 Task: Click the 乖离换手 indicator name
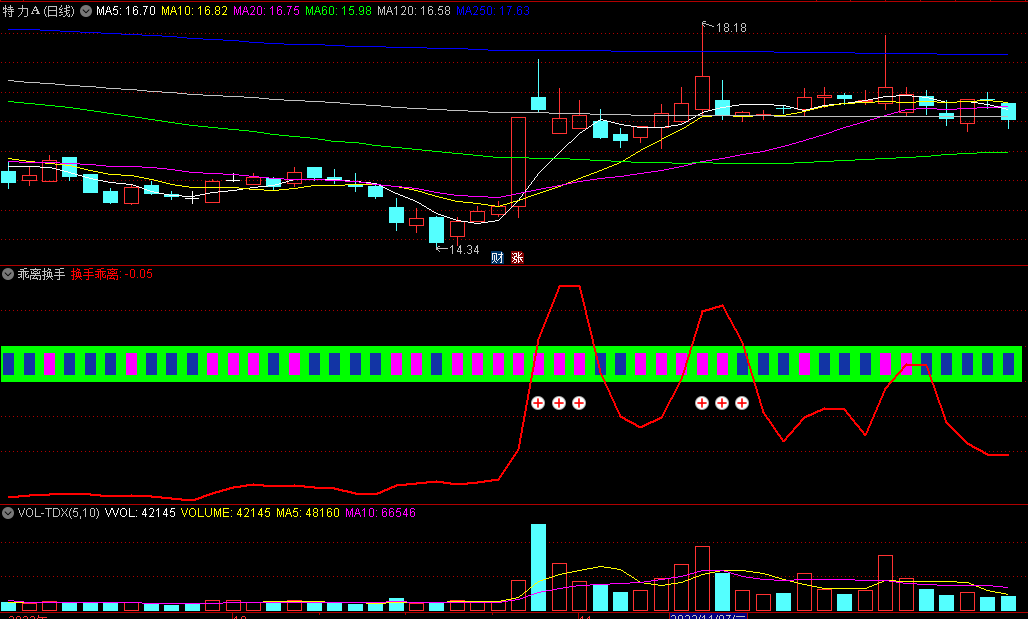[41, 274]
